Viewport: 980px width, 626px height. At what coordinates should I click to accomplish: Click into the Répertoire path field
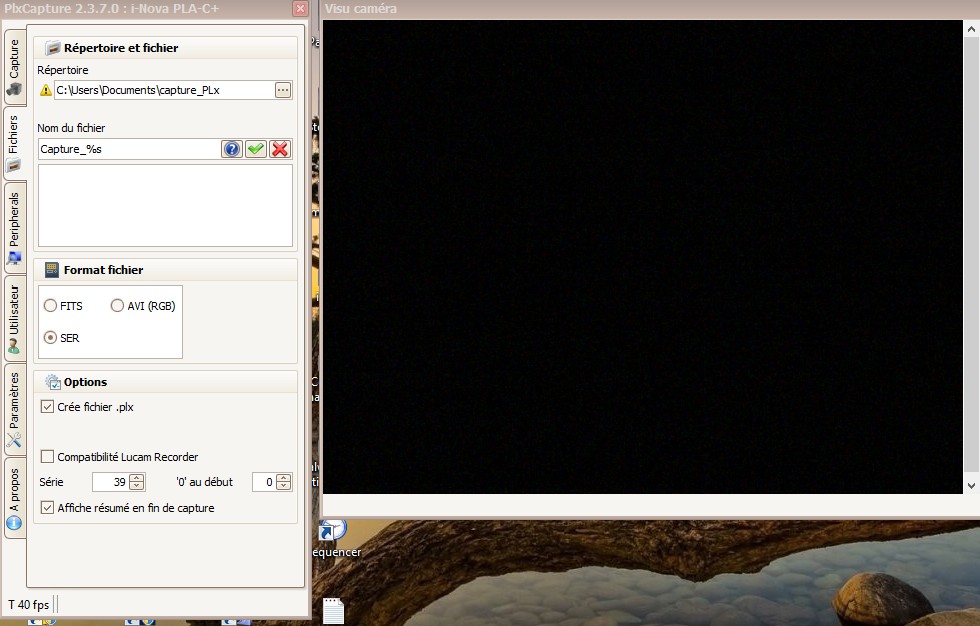click(164, 90)
